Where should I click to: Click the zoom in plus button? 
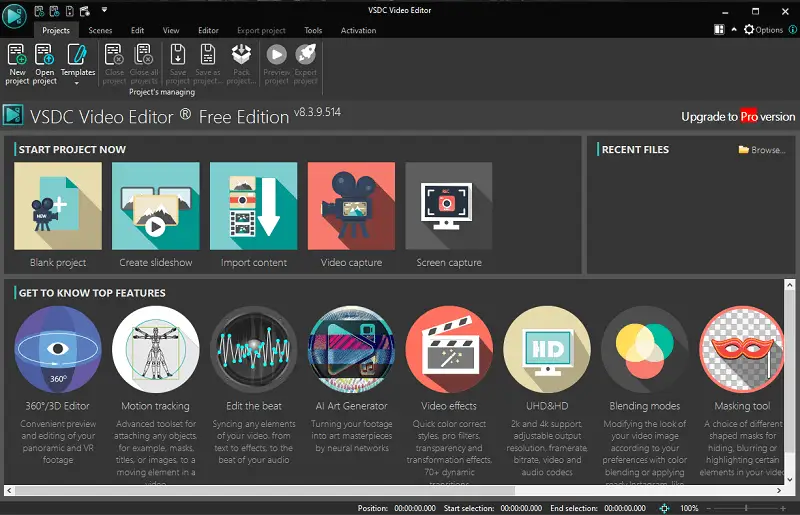click(x=783, y=508)
